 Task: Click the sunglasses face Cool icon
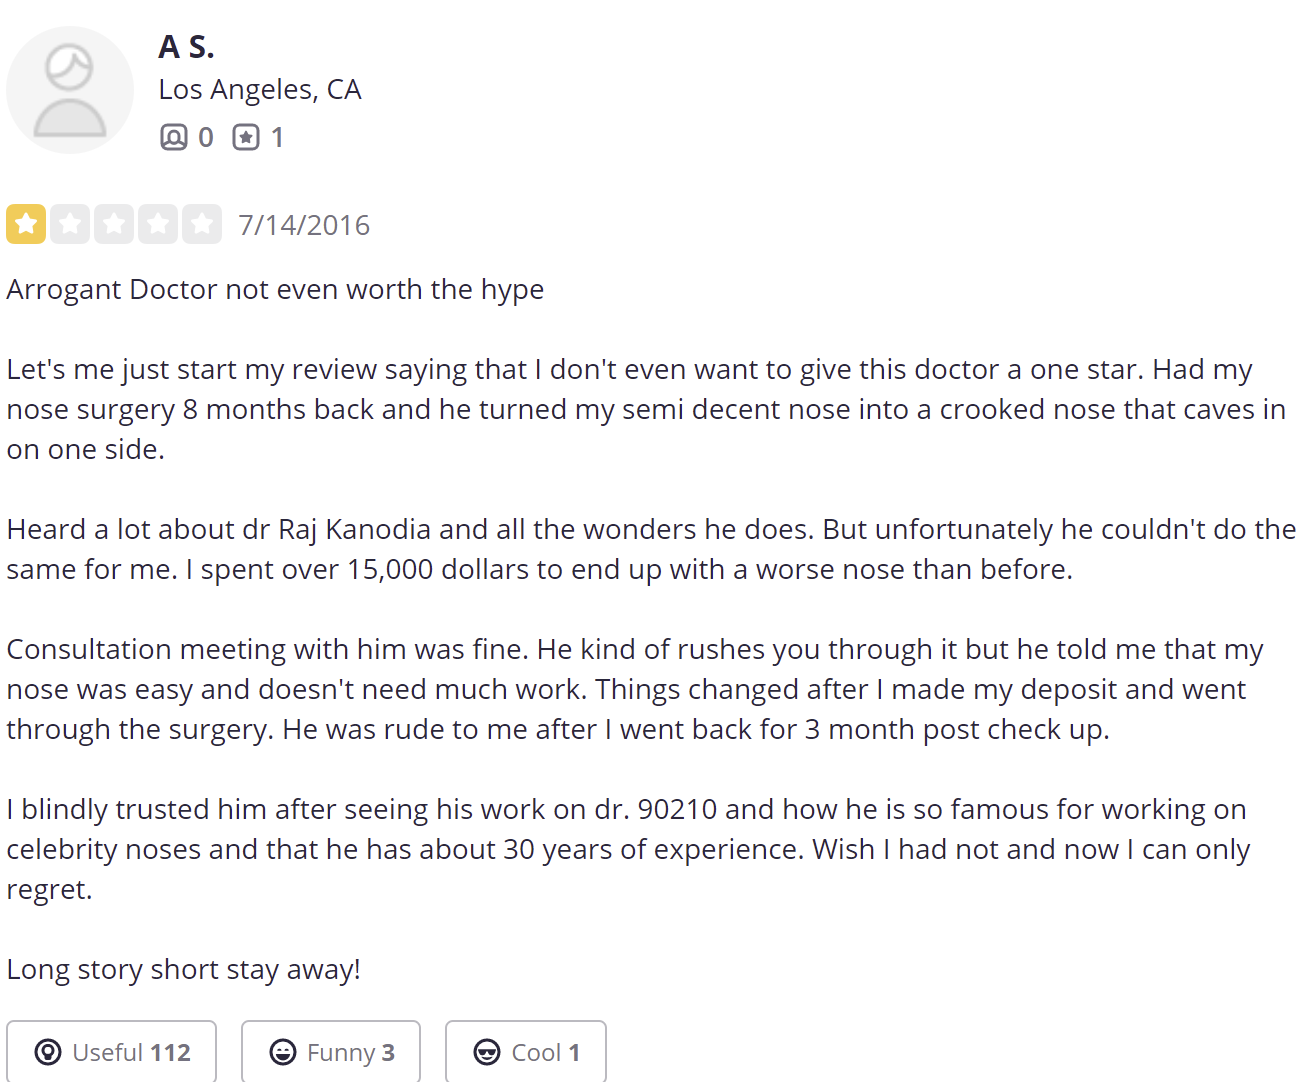point(487,1052)
